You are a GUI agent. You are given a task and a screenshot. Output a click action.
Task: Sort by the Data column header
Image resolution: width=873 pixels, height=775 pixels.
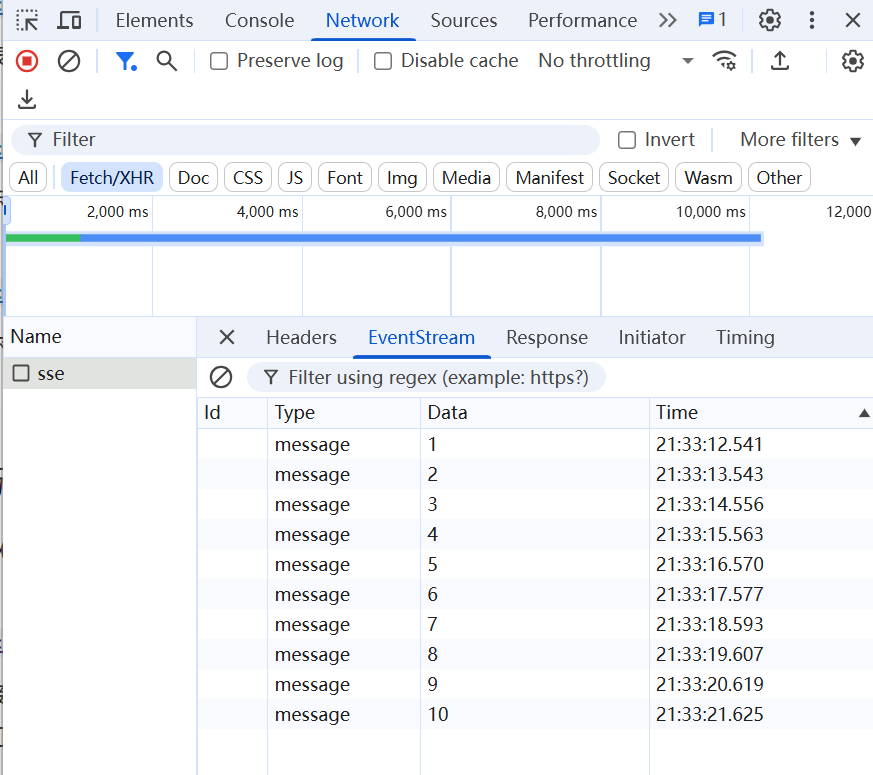(x=534, y=413)
